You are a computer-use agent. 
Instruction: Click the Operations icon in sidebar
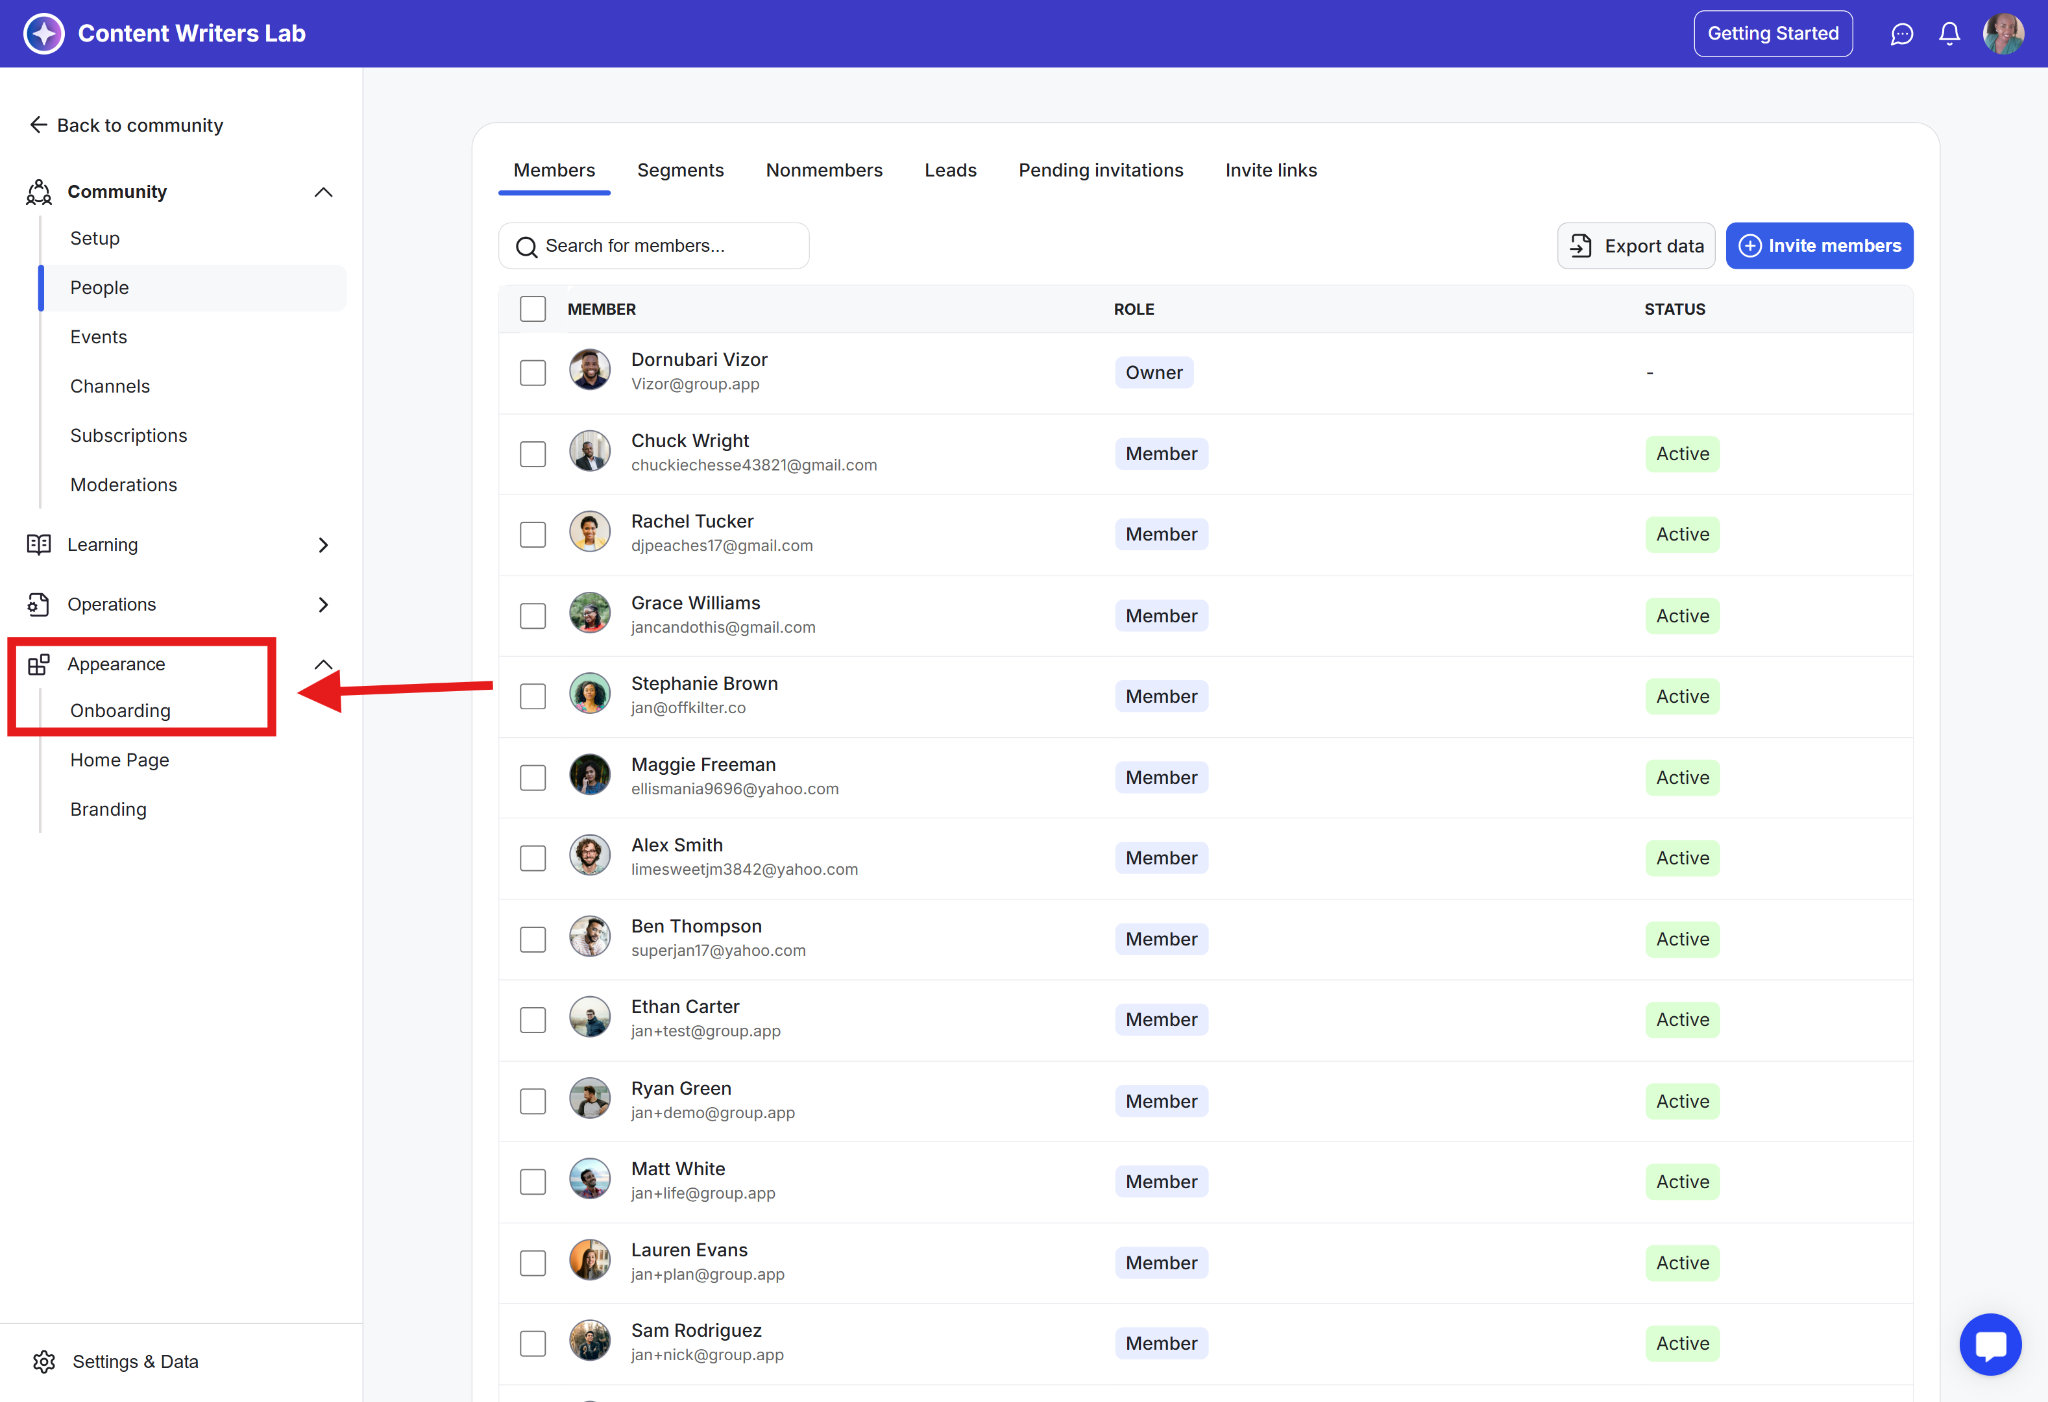point(39,604)
